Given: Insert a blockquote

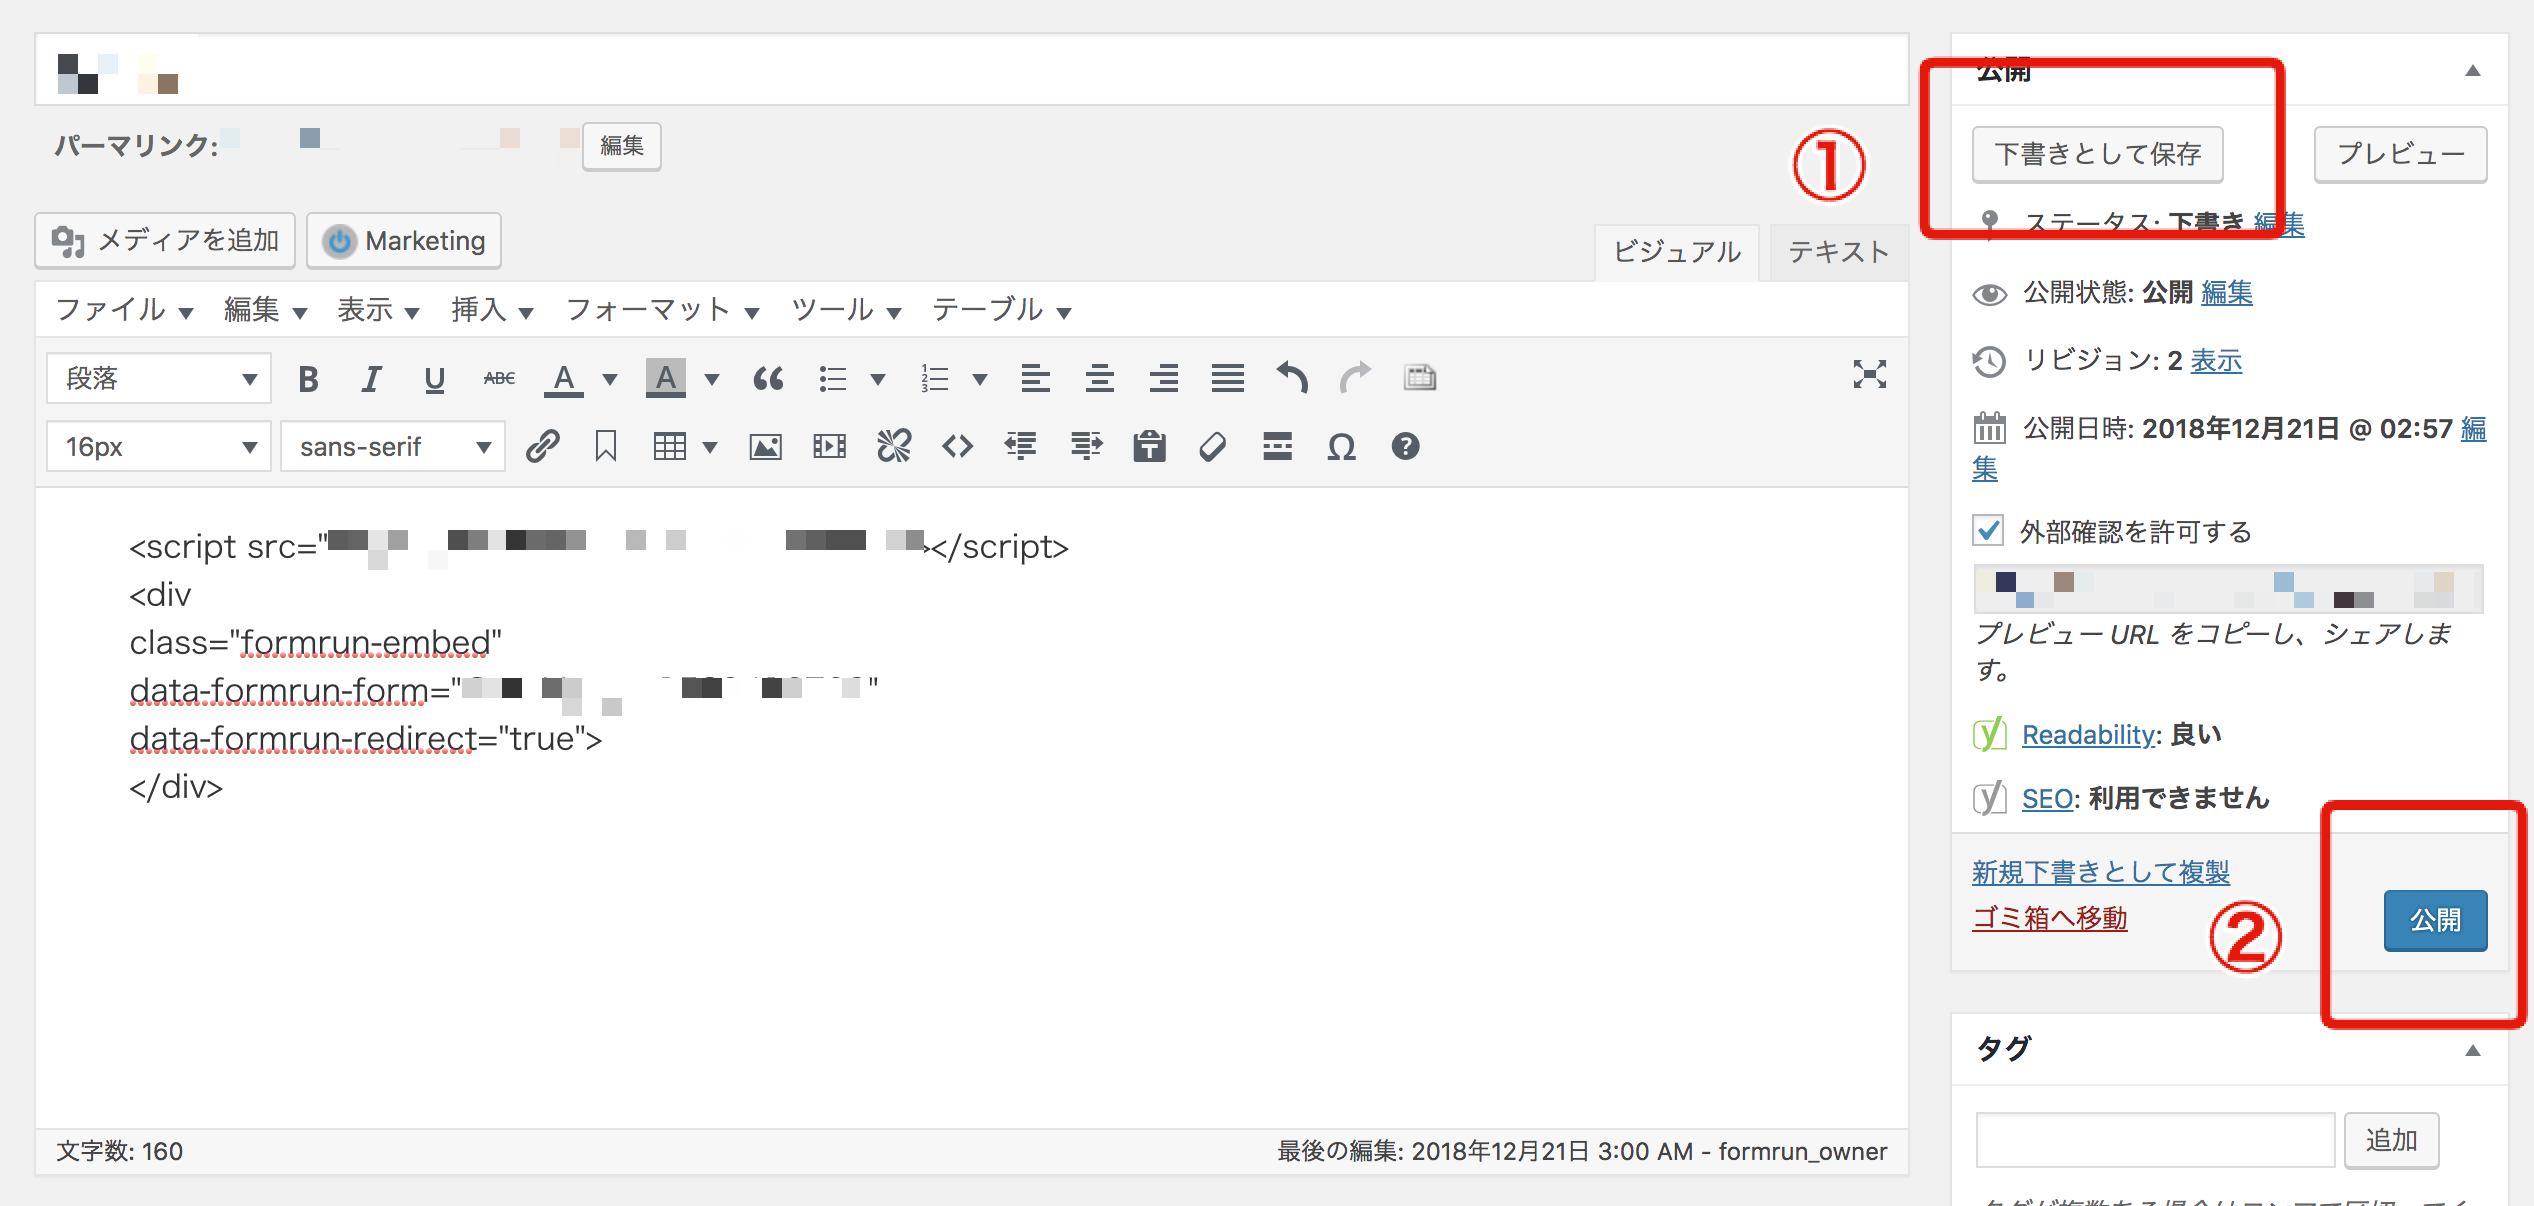Looking at the screenshot, I should point(768,379).
